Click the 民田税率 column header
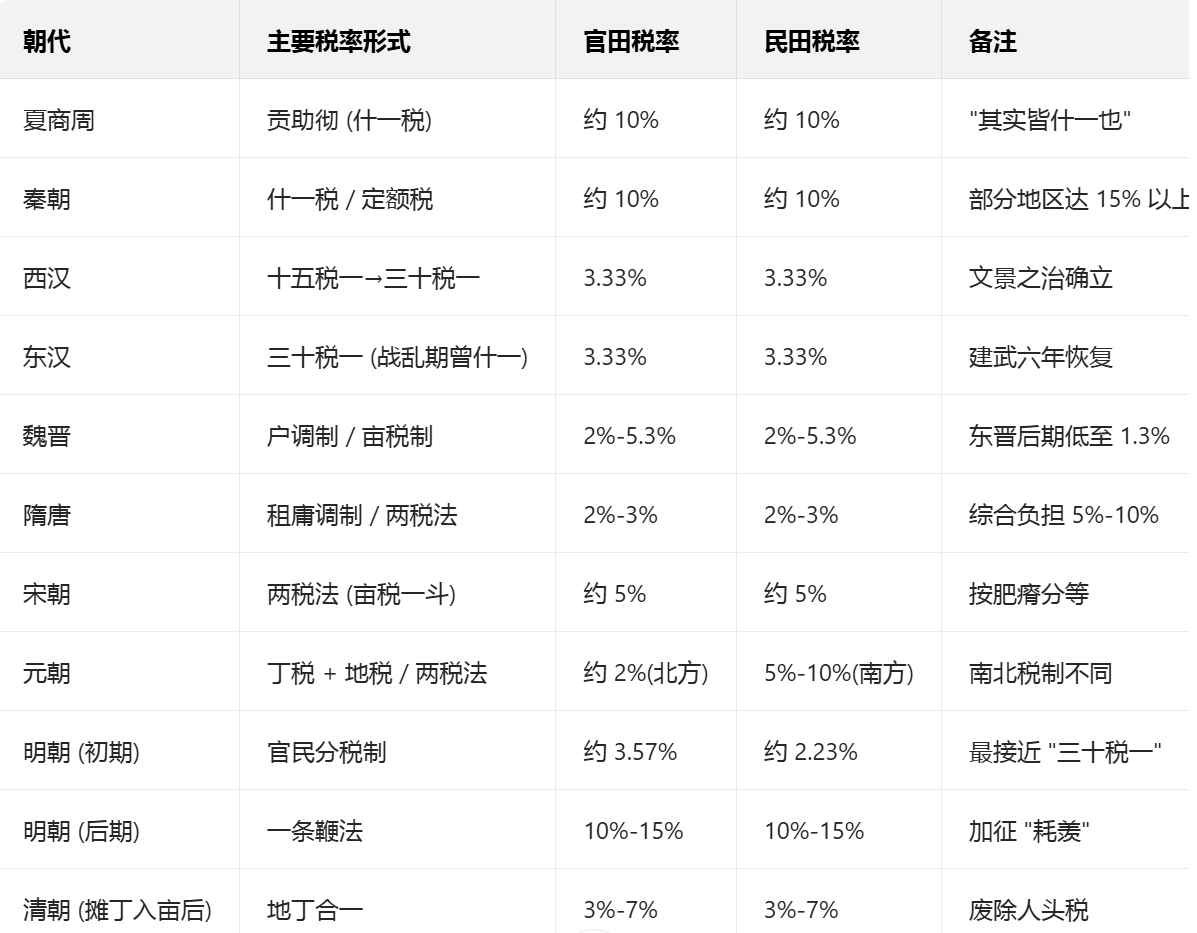Image resolution: width=1197 pixels, height=933 pixels. [x=812, y=41]
